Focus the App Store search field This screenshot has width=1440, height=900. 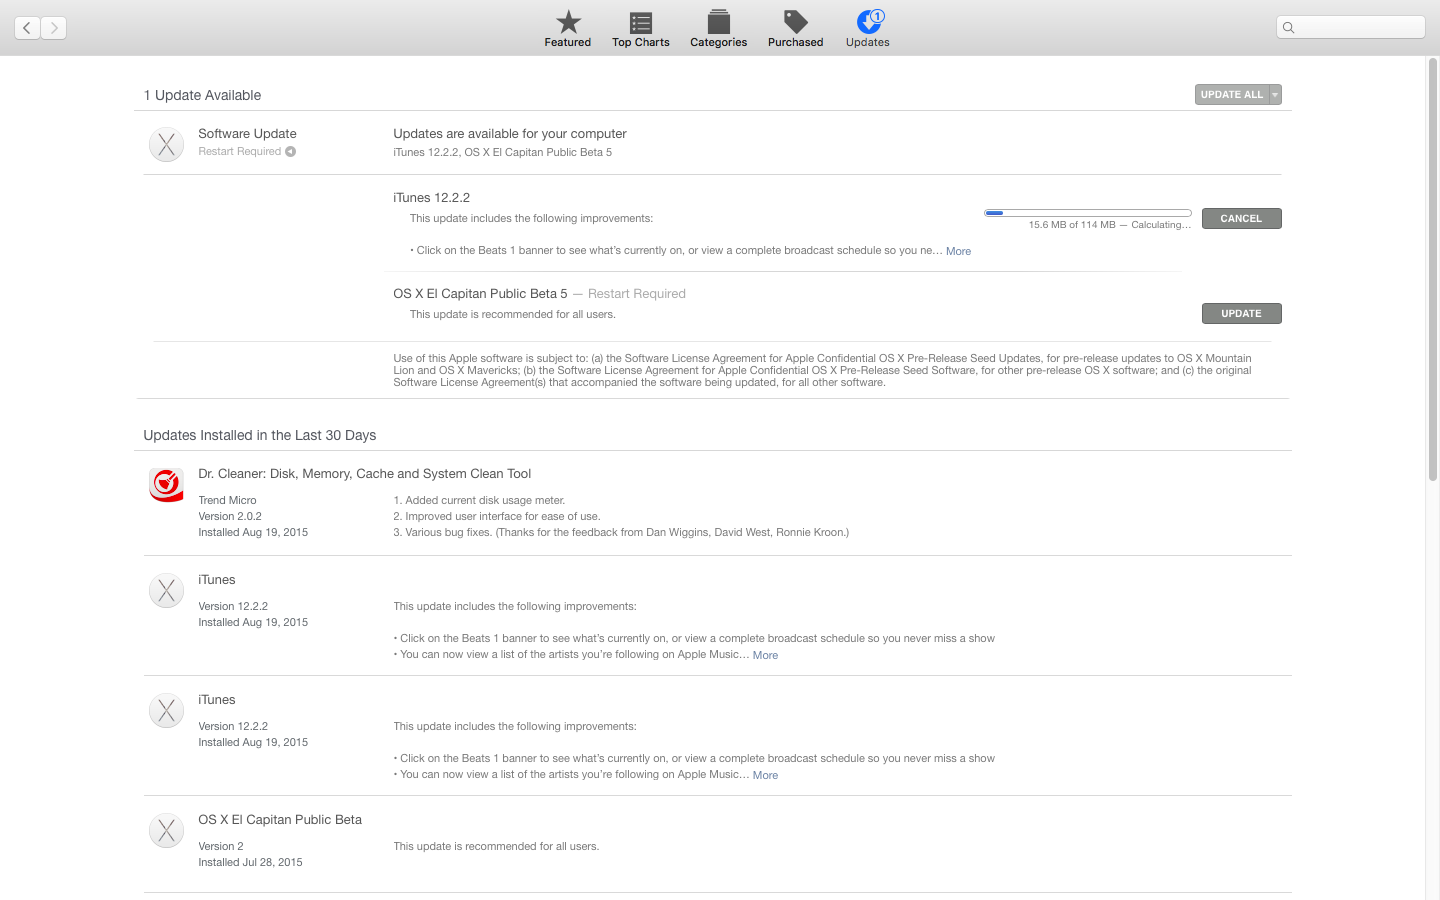click(x=1351, y=28)
